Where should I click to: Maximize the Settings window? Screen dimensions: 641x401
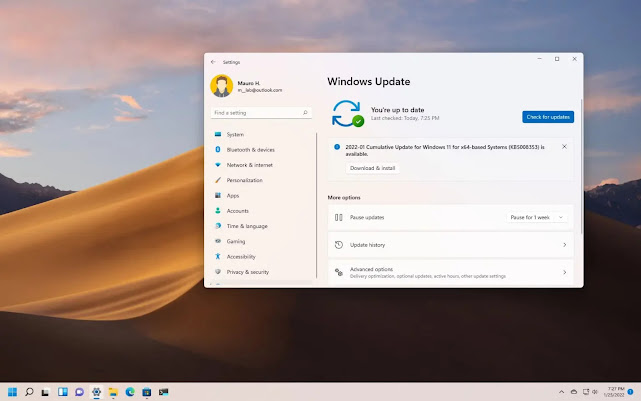tap(557, 59)
